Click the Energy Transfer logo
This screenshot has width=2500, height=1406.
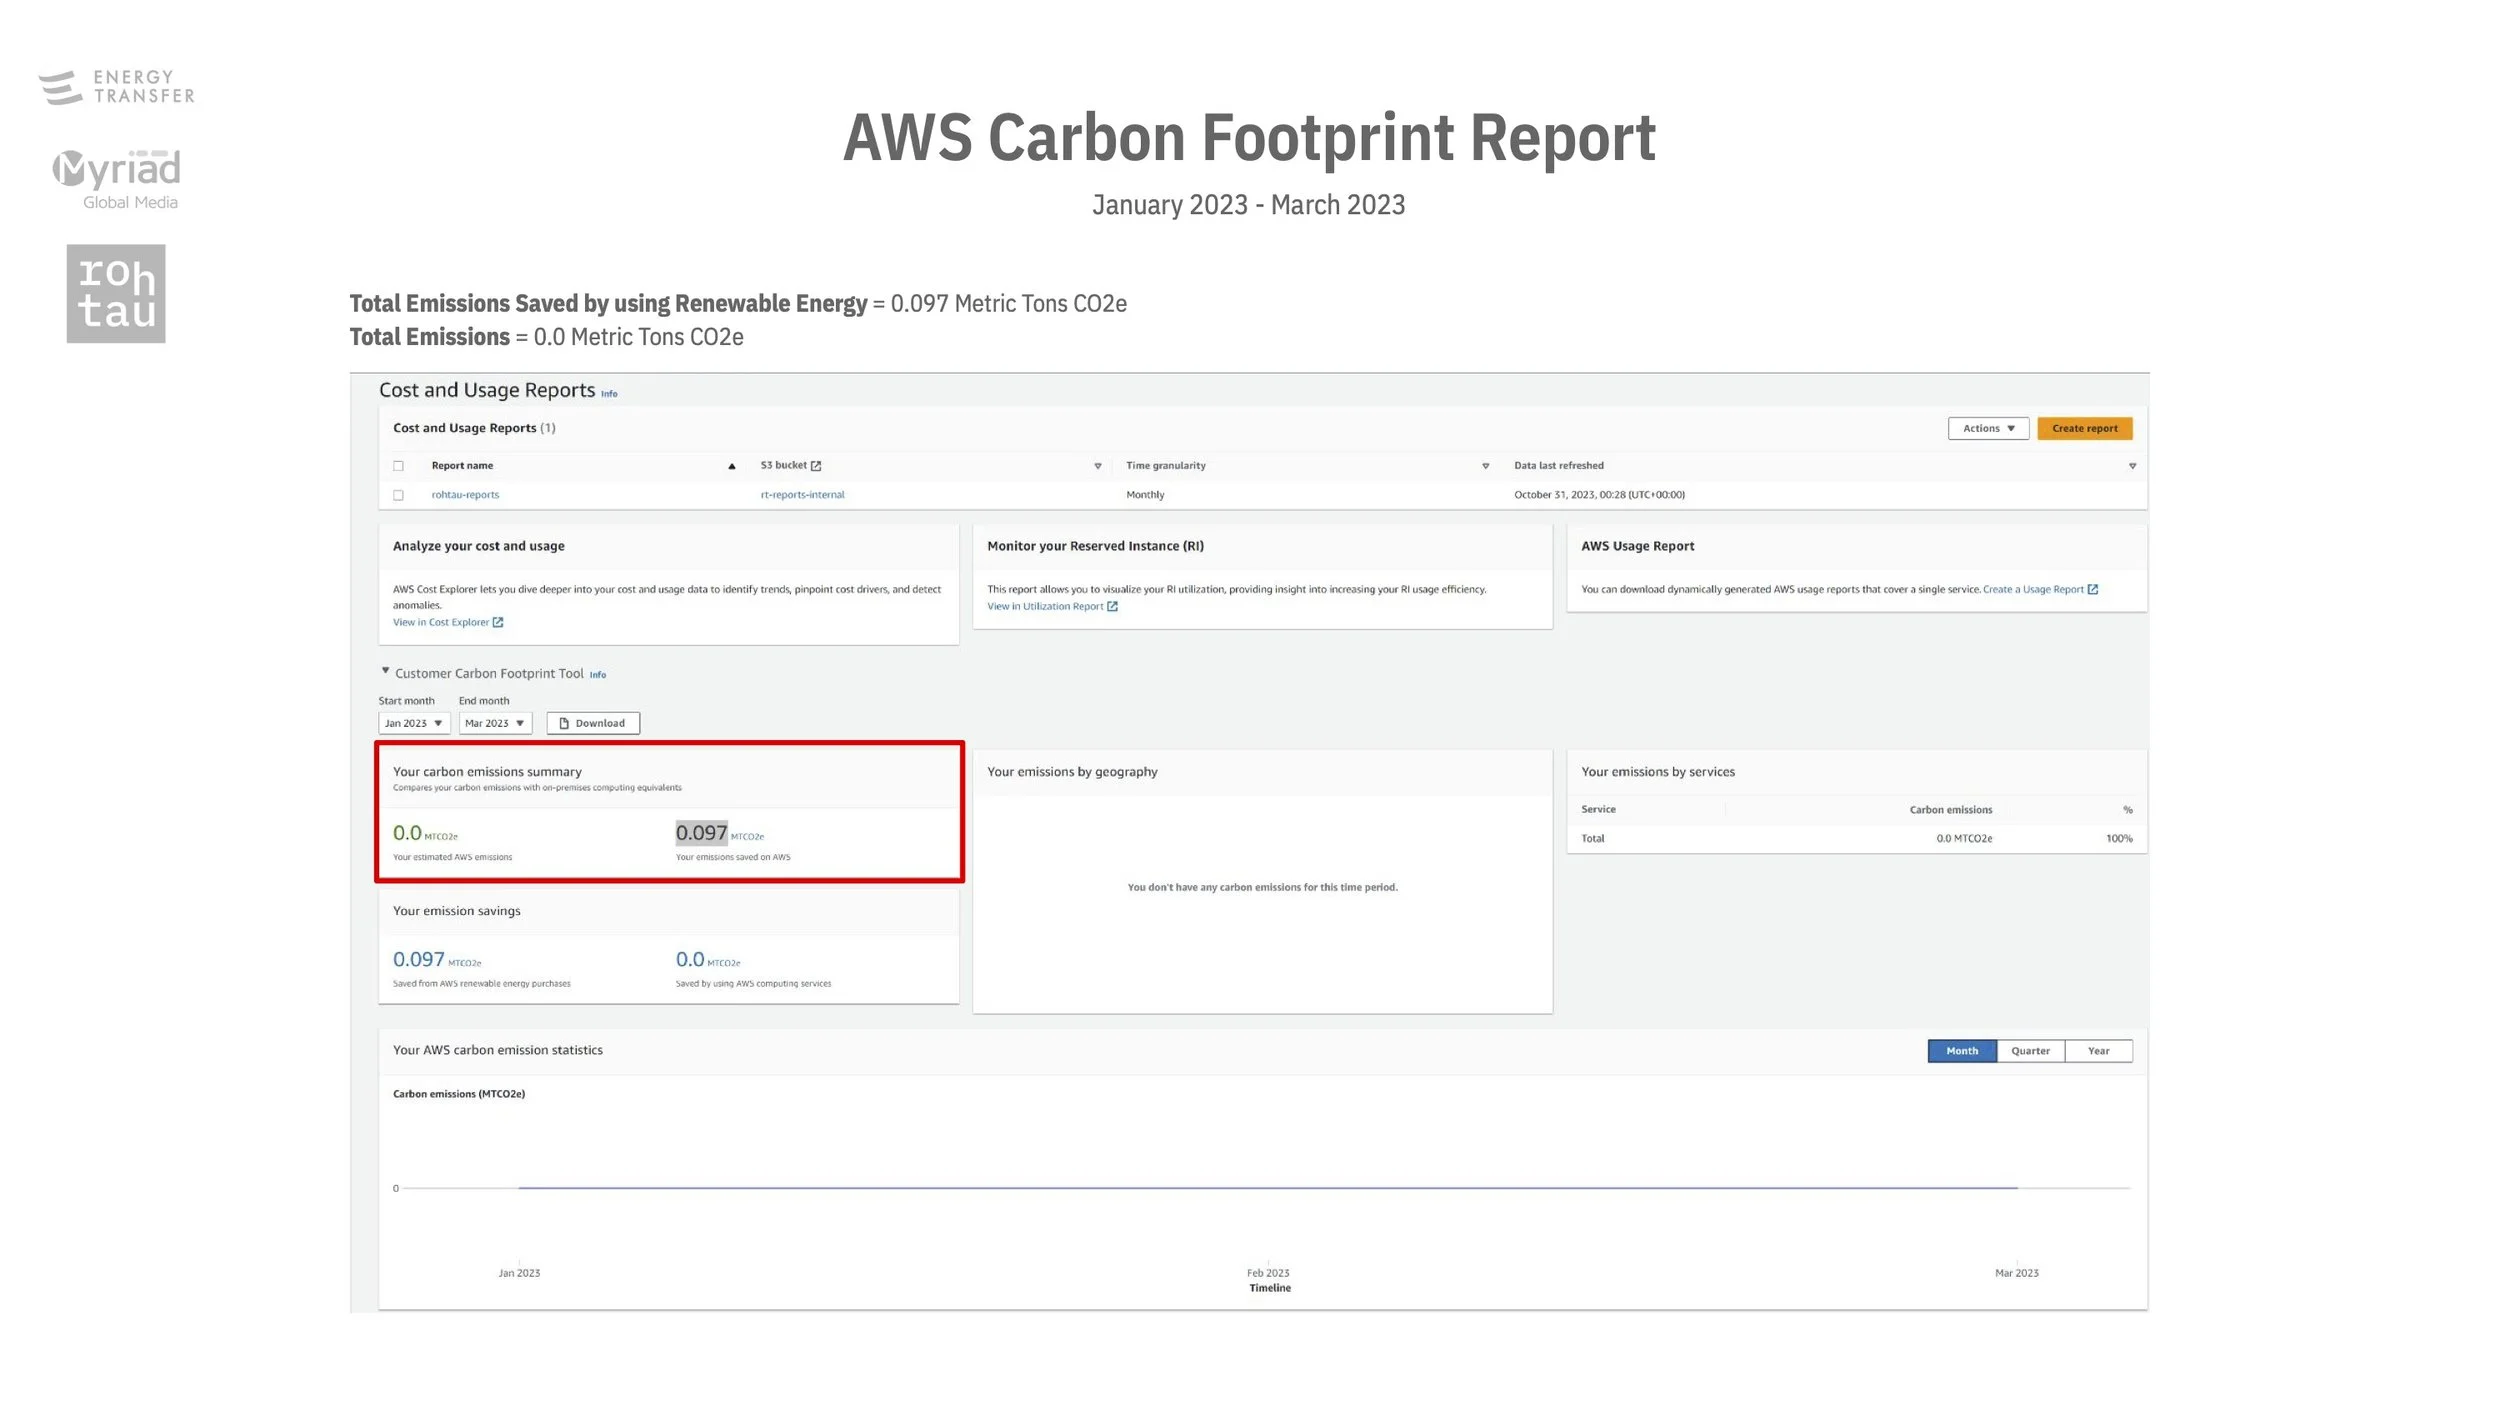click(116, 87)
